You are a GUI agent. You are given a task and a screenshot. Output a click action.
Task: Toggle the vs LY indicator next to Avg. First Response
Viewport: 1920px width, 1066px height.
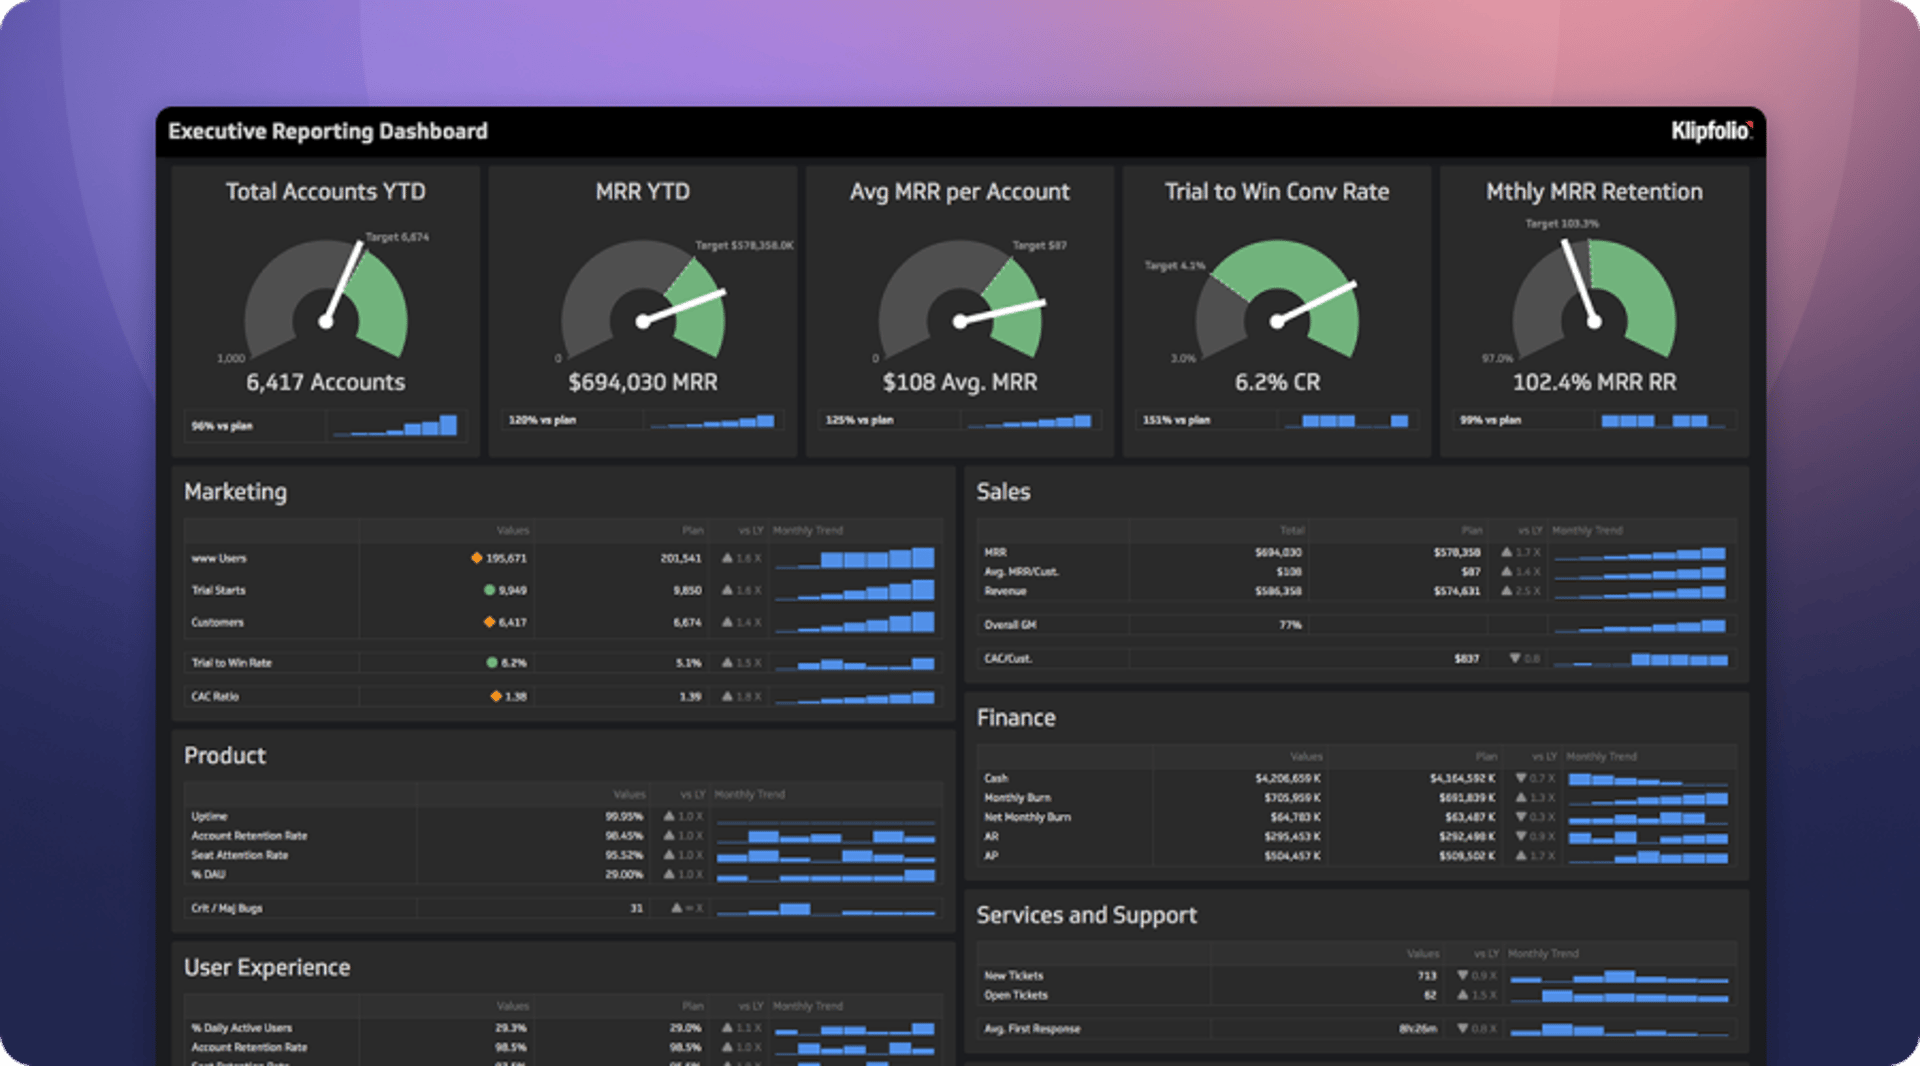1463,1028
